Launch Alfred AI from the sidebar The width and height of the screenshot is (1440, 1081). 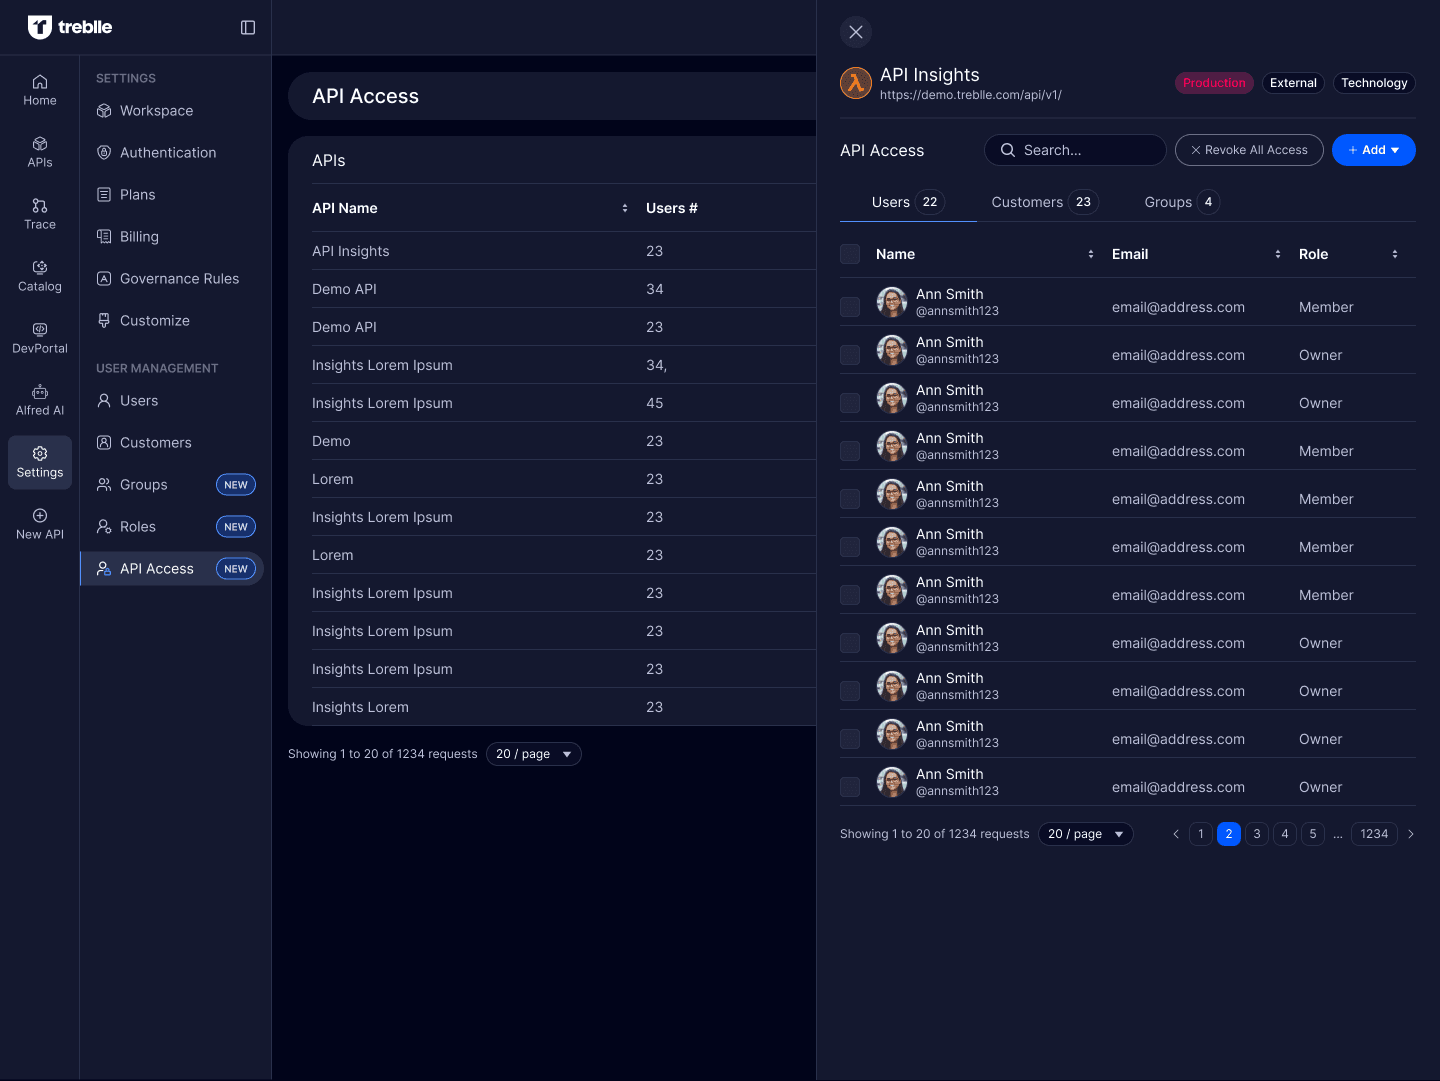point(40,392)
